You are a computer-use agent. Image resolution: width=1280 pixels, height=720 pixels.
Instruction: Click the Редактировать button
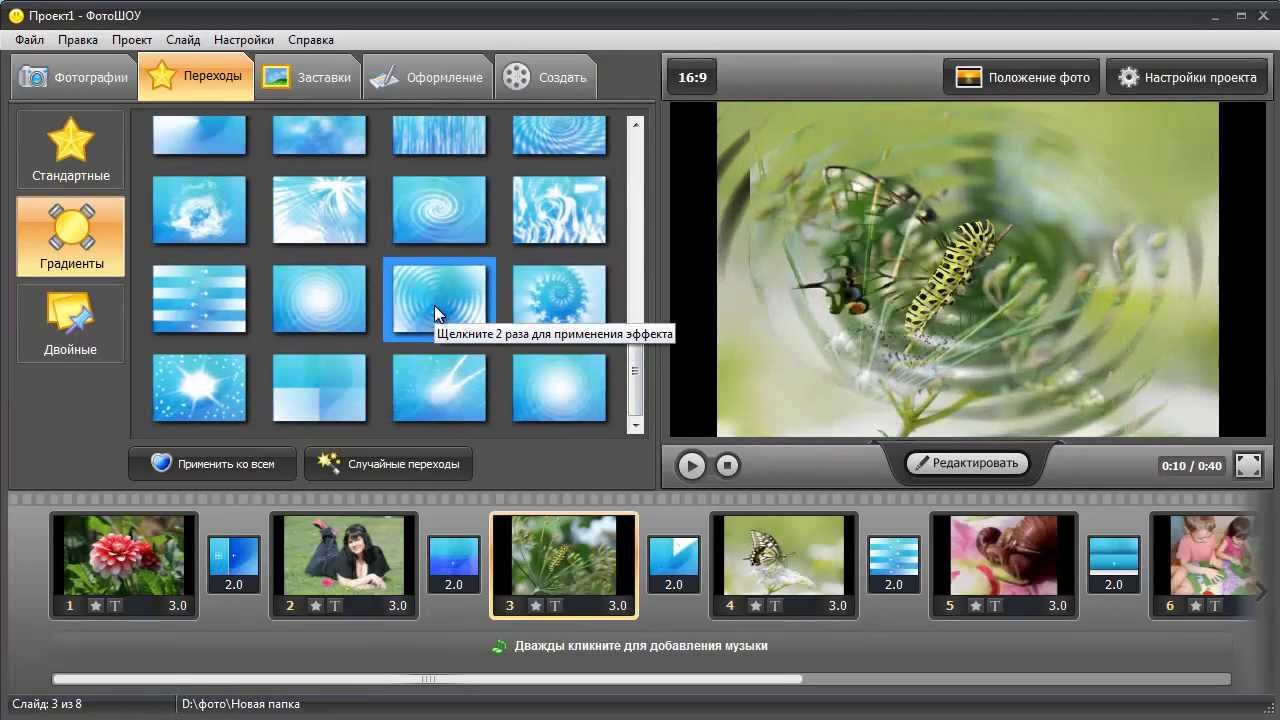pyautogui.click(x=967, y=463)
